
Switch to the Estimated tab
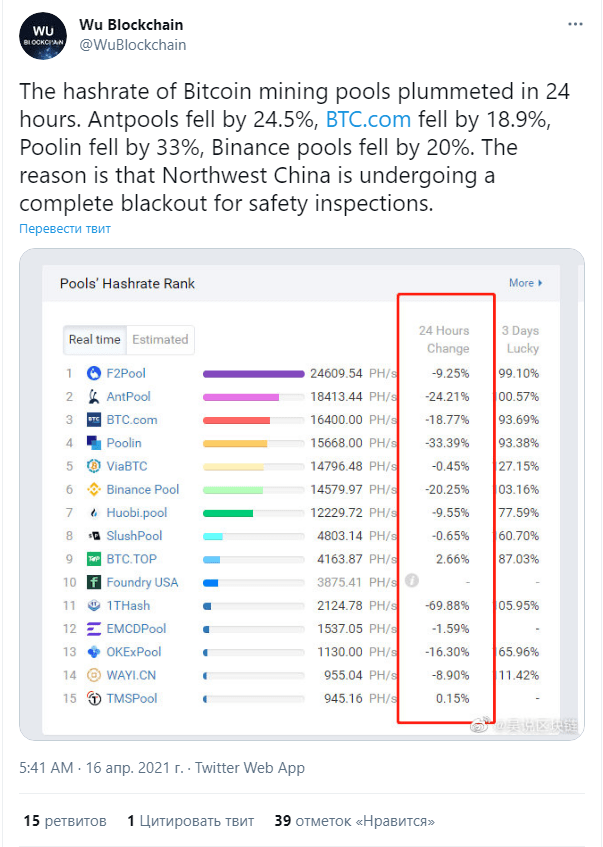coord(160,340)
